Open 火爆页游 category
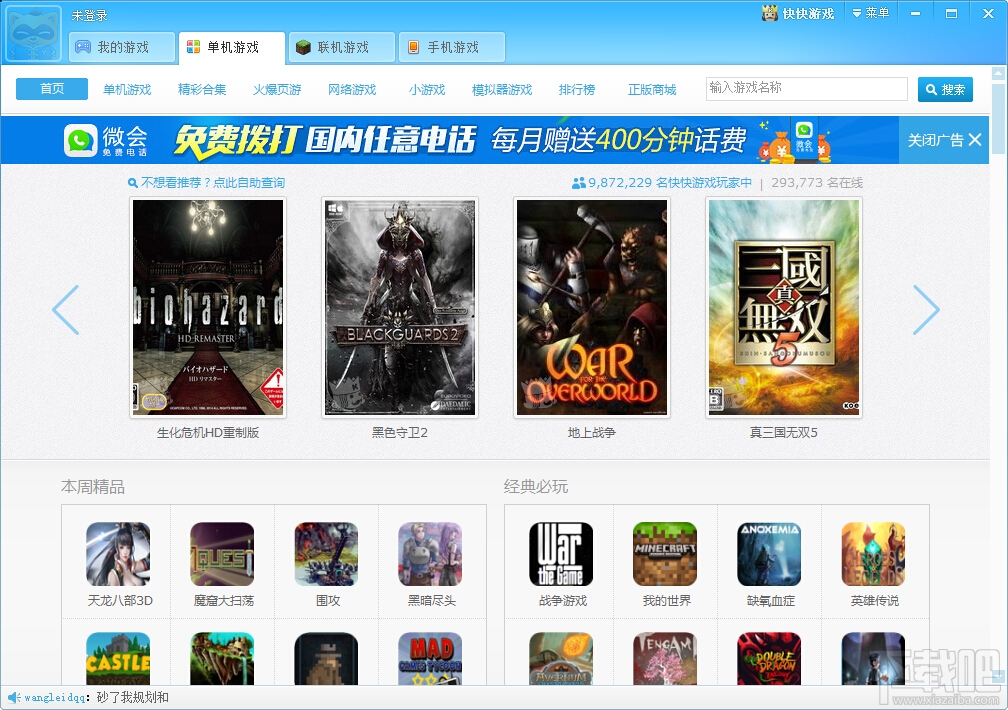The height and width of the screenshot is (710, 1008). click(277, 89)
